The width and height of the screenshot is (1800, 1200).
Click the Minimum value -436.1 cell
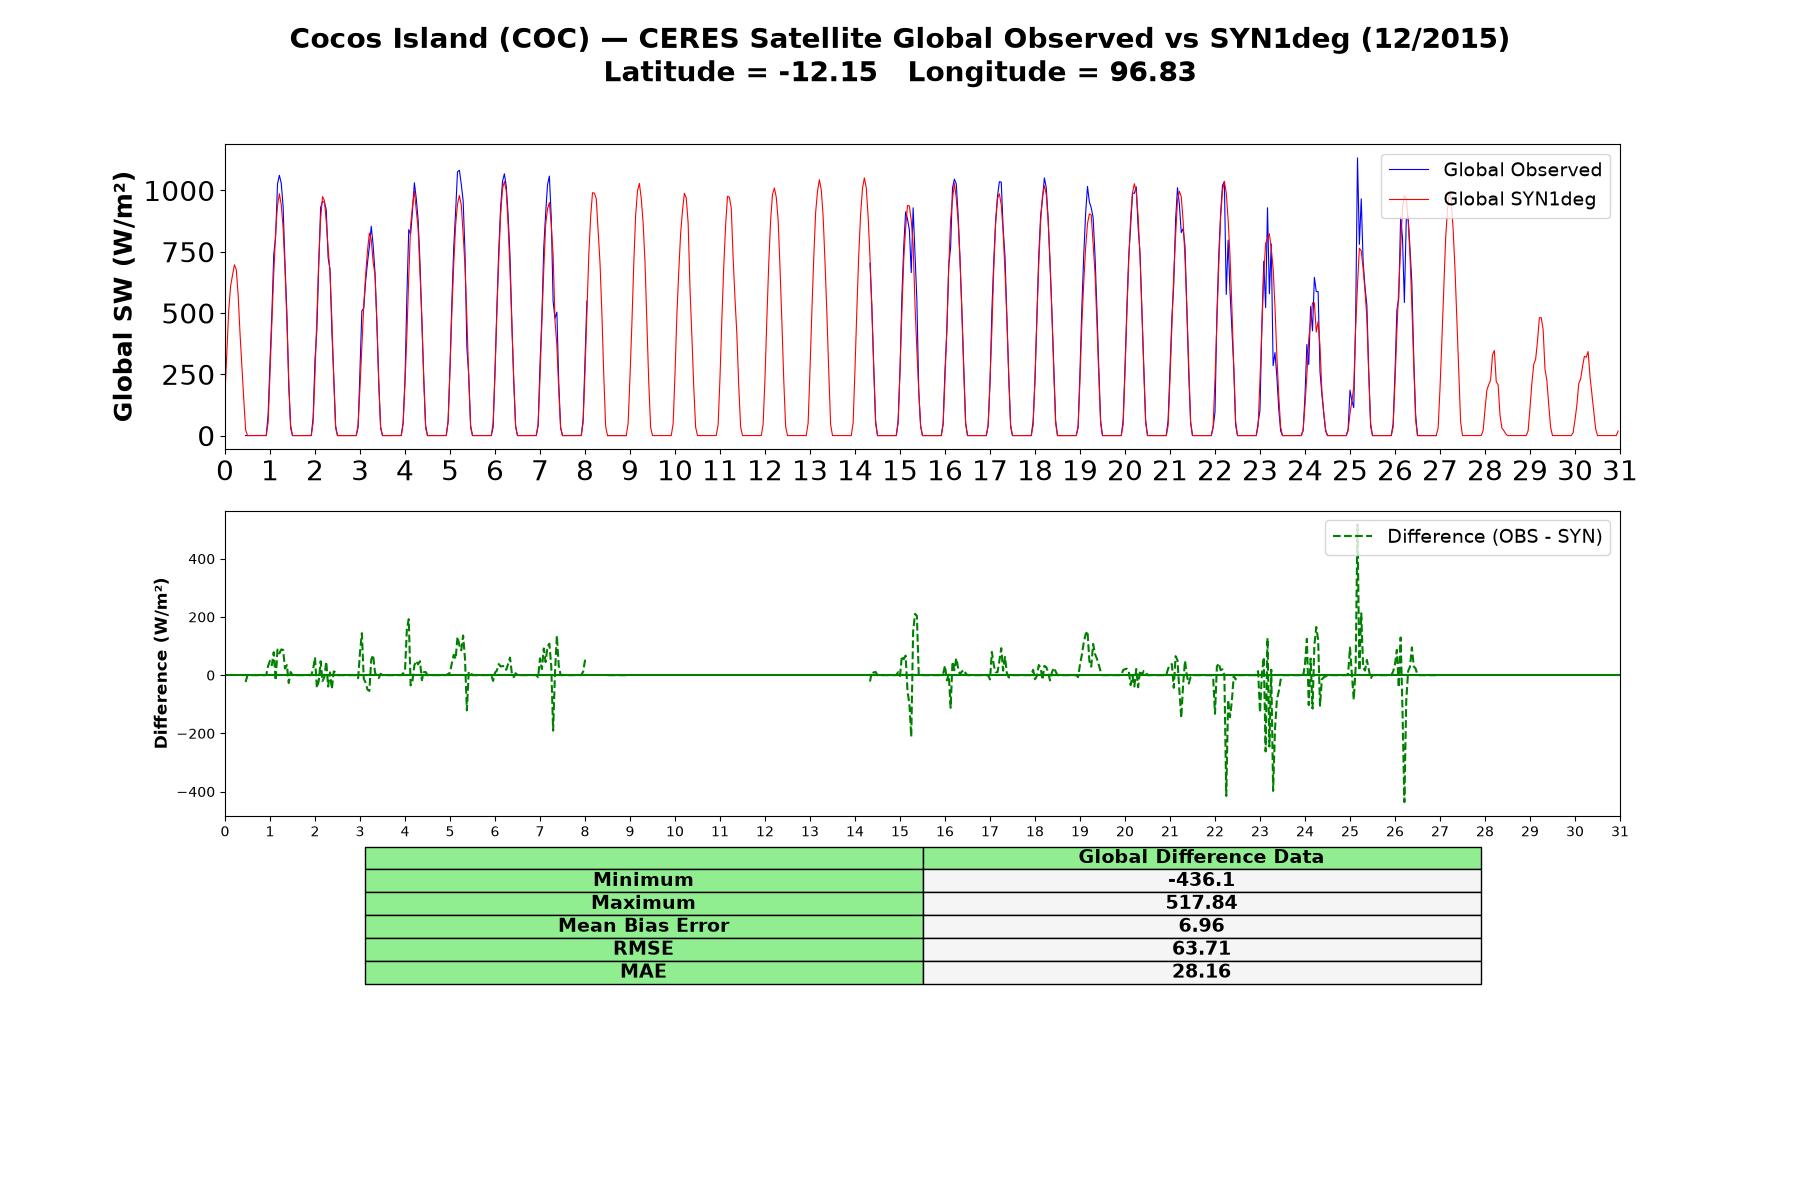(1202, 880)
